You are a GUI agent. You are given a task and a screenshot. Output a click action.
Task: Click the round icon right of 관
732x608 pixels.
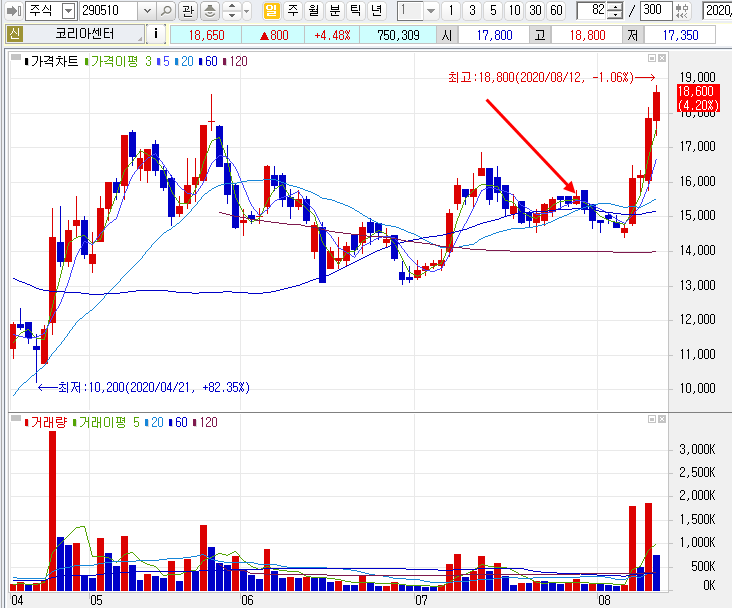(210, 10)
